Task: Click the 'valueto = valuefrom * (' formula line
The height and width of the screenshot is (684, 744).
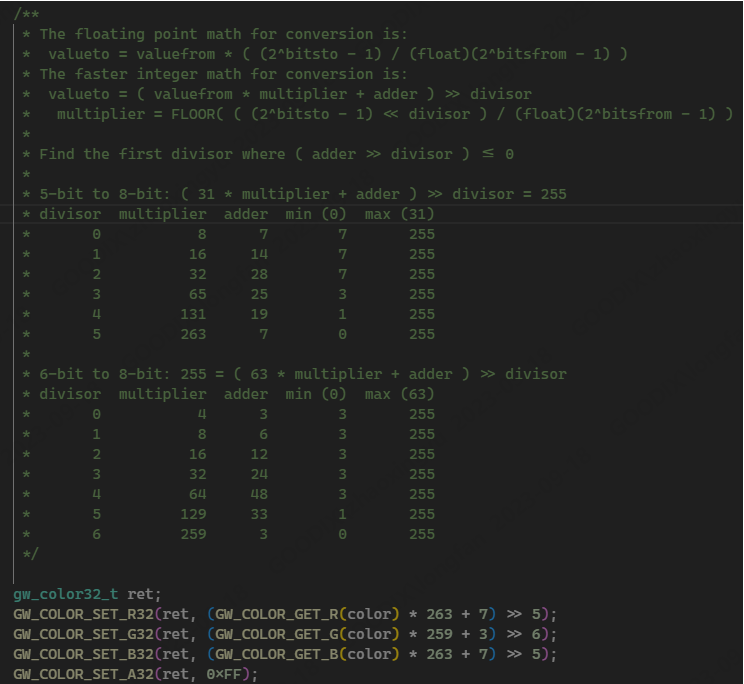Action: (338, 54)
